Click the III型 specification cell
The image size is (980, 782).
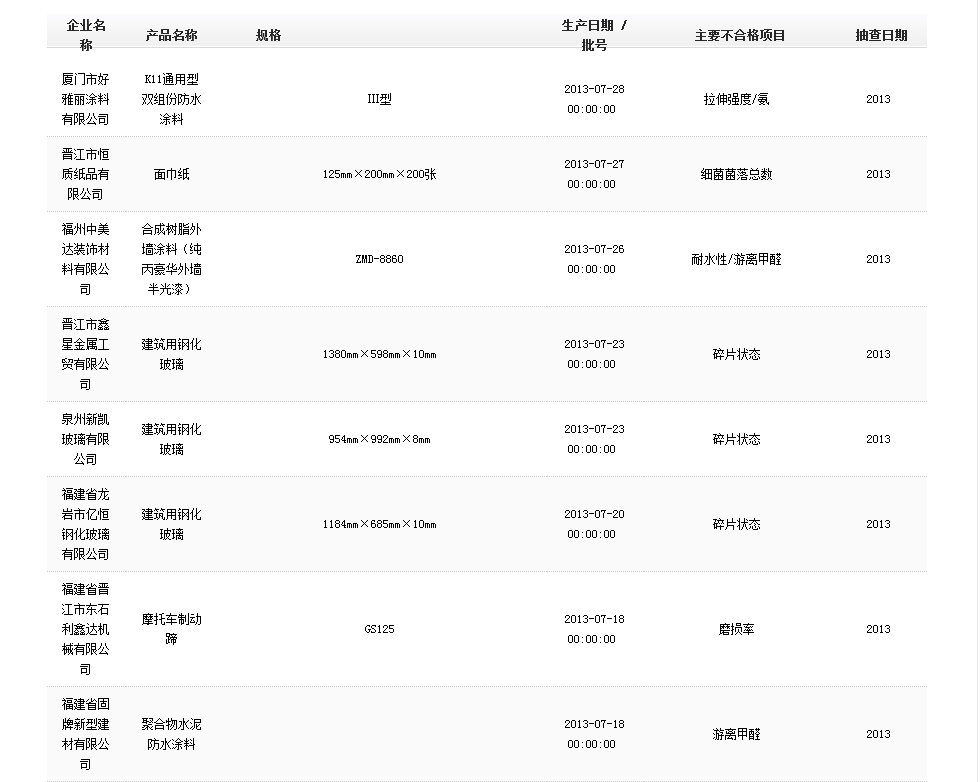379,99
